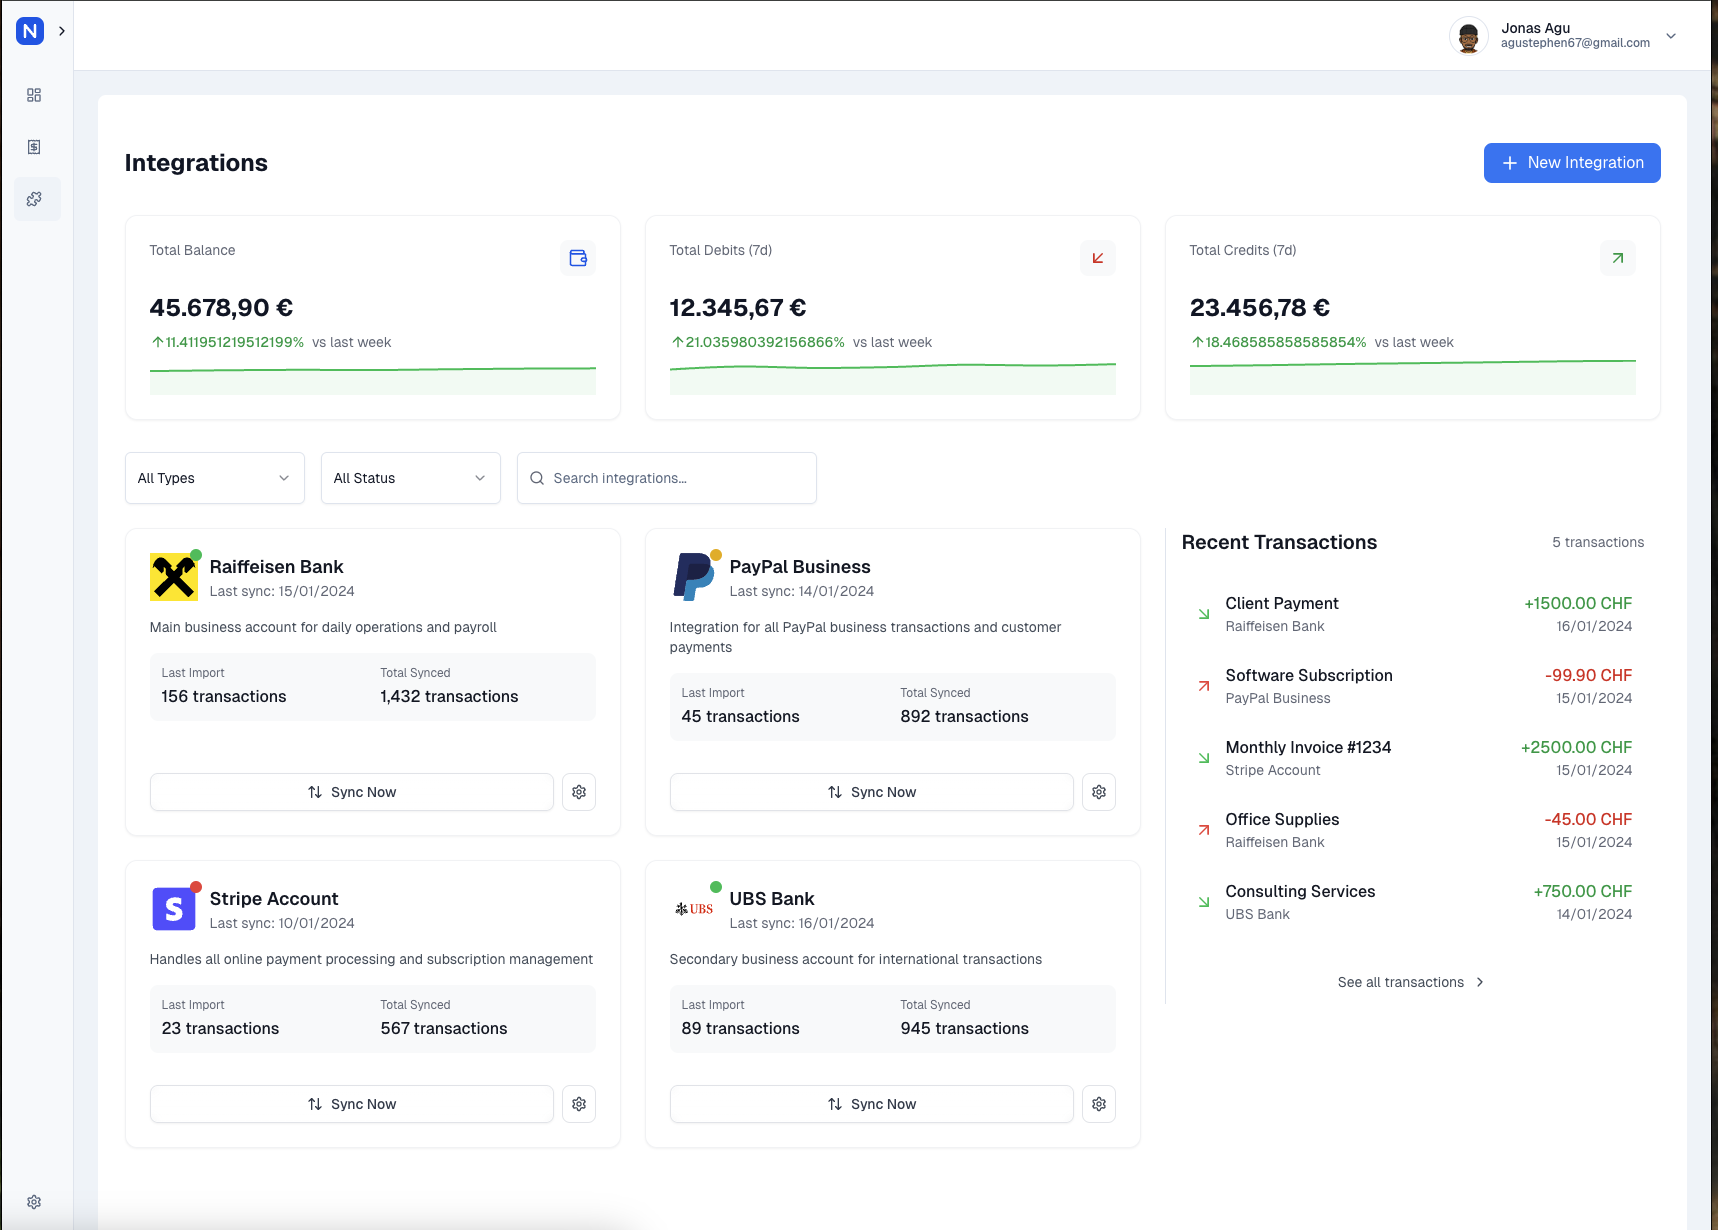
Task: Click the New Integration button
Action: pos(1572,163)
